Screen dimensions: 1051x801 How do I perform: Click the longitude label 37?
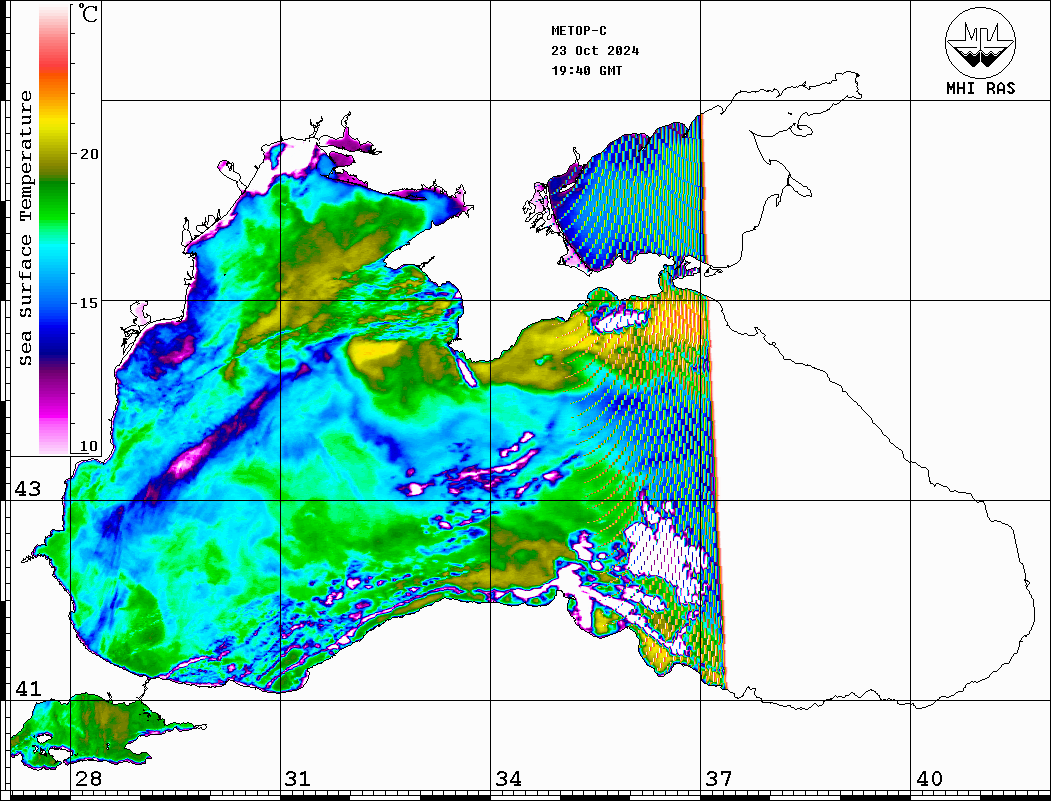click(x=719, y=779)
